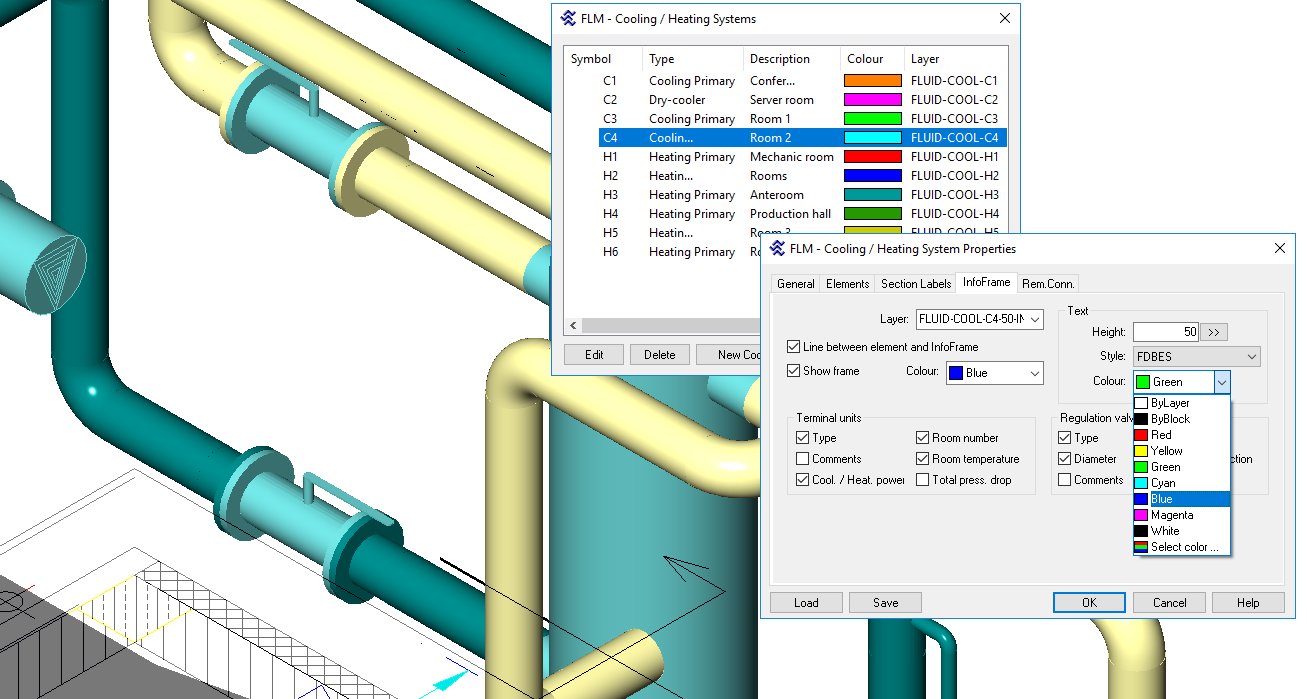The image size is (1307, 699).
Task: Click the >> button beside Height field
Action: (x=1215, y=332)
